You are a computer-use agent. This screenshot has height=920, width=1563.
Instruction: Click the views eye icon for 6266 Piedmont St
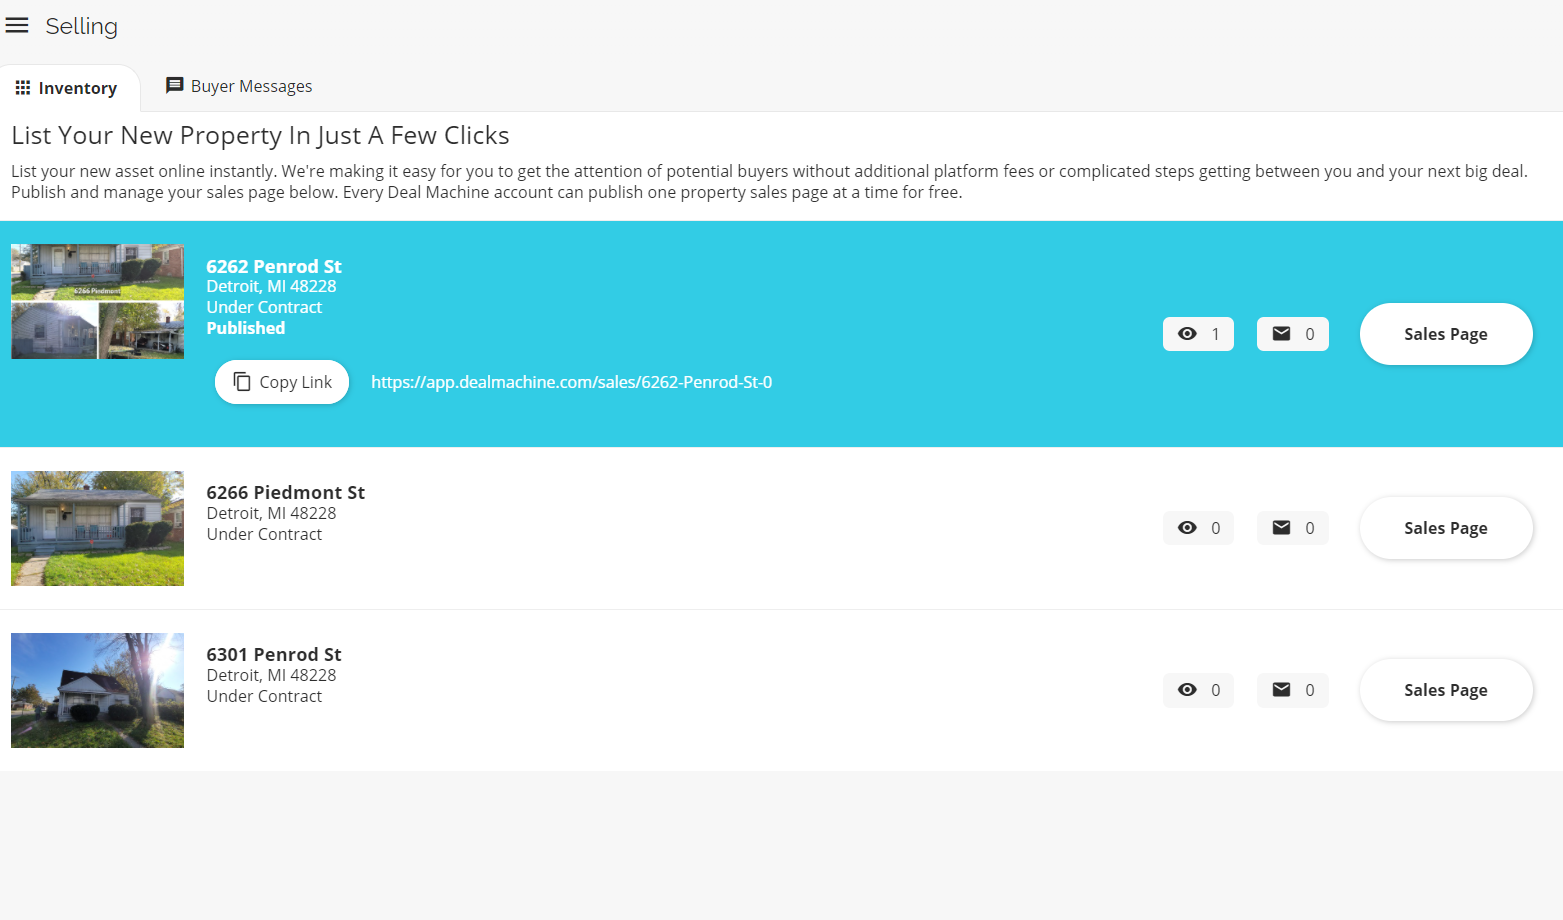(x=1187, y=528)
